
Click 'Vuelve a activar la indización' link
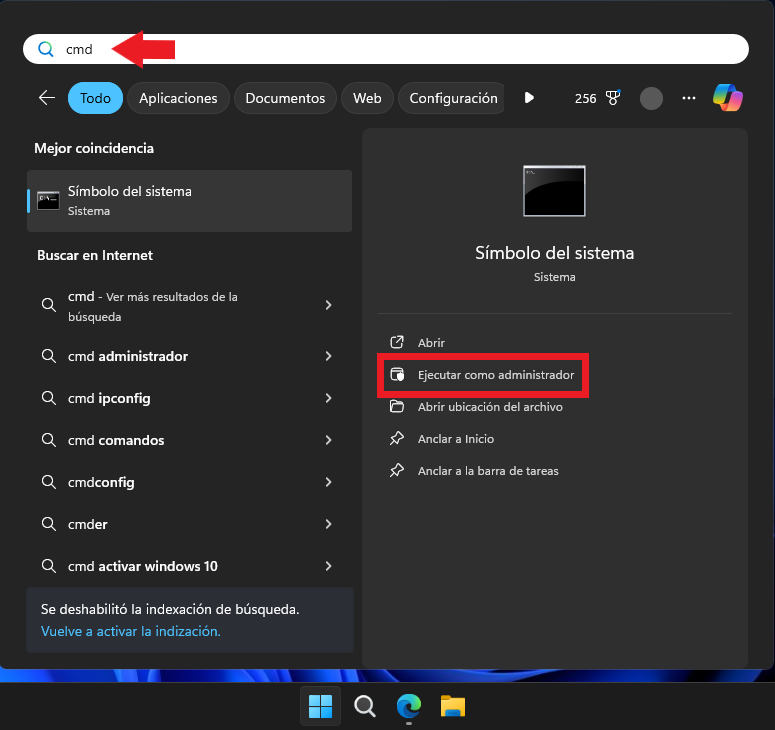pos(130,631)
